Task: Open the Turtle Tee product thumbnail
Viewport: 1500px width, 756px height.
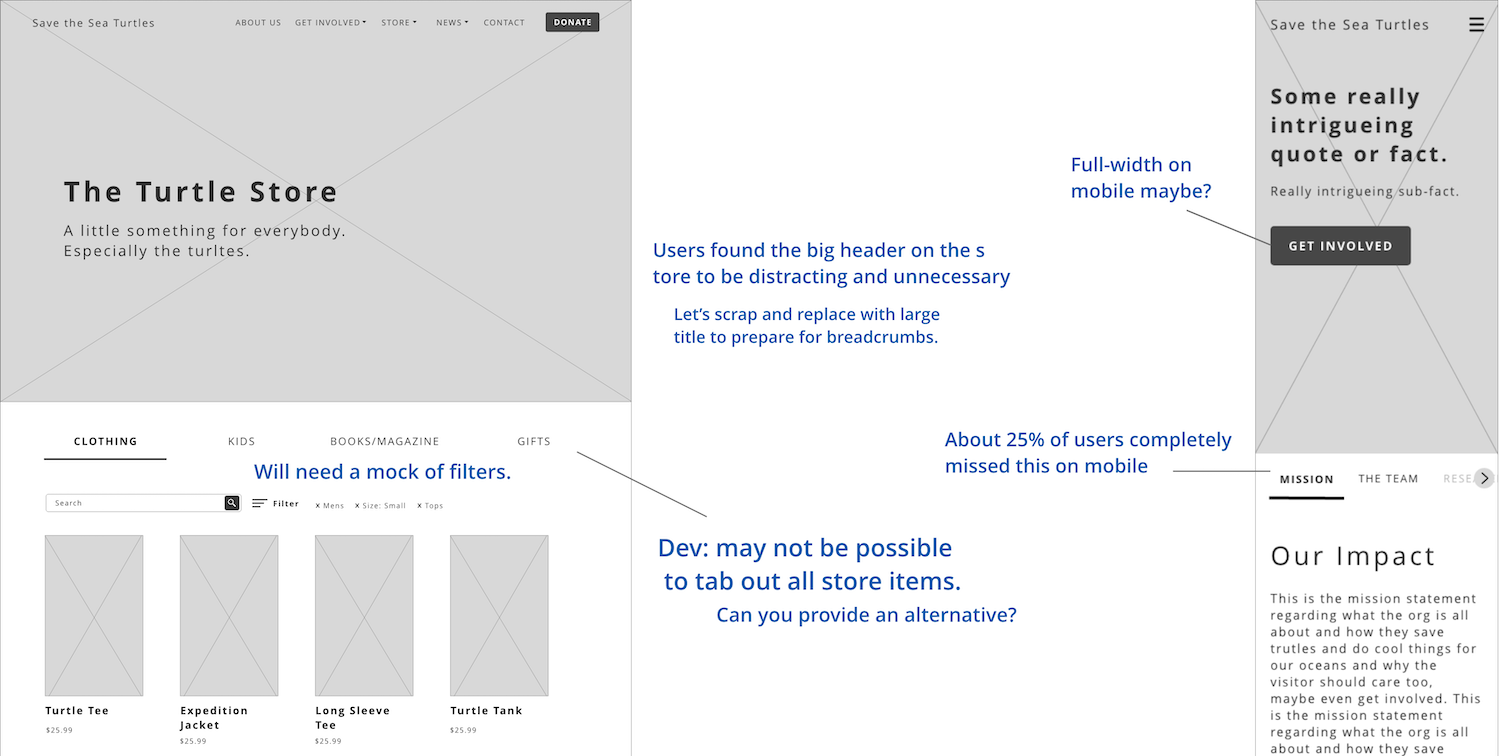Action: pyautogui.click(x=93, y=615)
